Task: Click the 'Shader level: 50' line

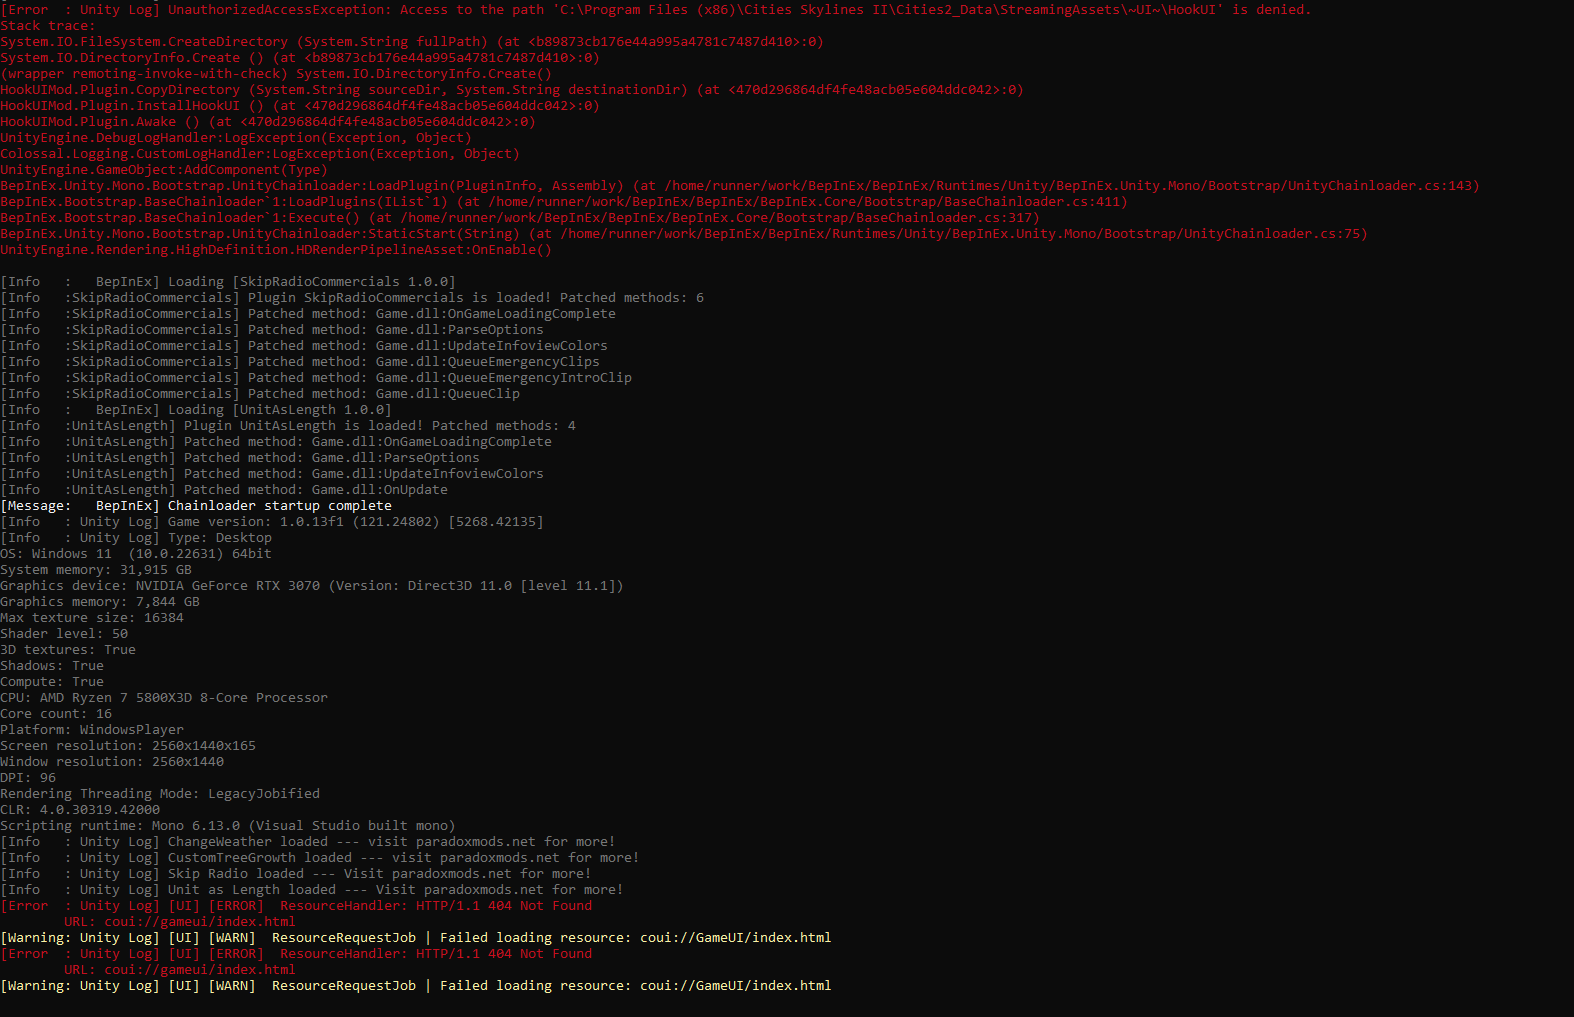Action: pyautogui.click(x=64, y=634)
